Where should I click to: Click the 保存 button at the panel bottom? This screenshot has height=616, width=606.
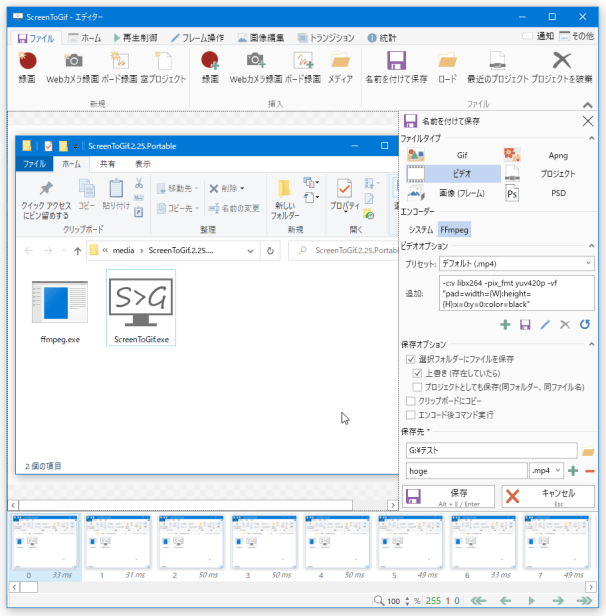tap(448, 496)
